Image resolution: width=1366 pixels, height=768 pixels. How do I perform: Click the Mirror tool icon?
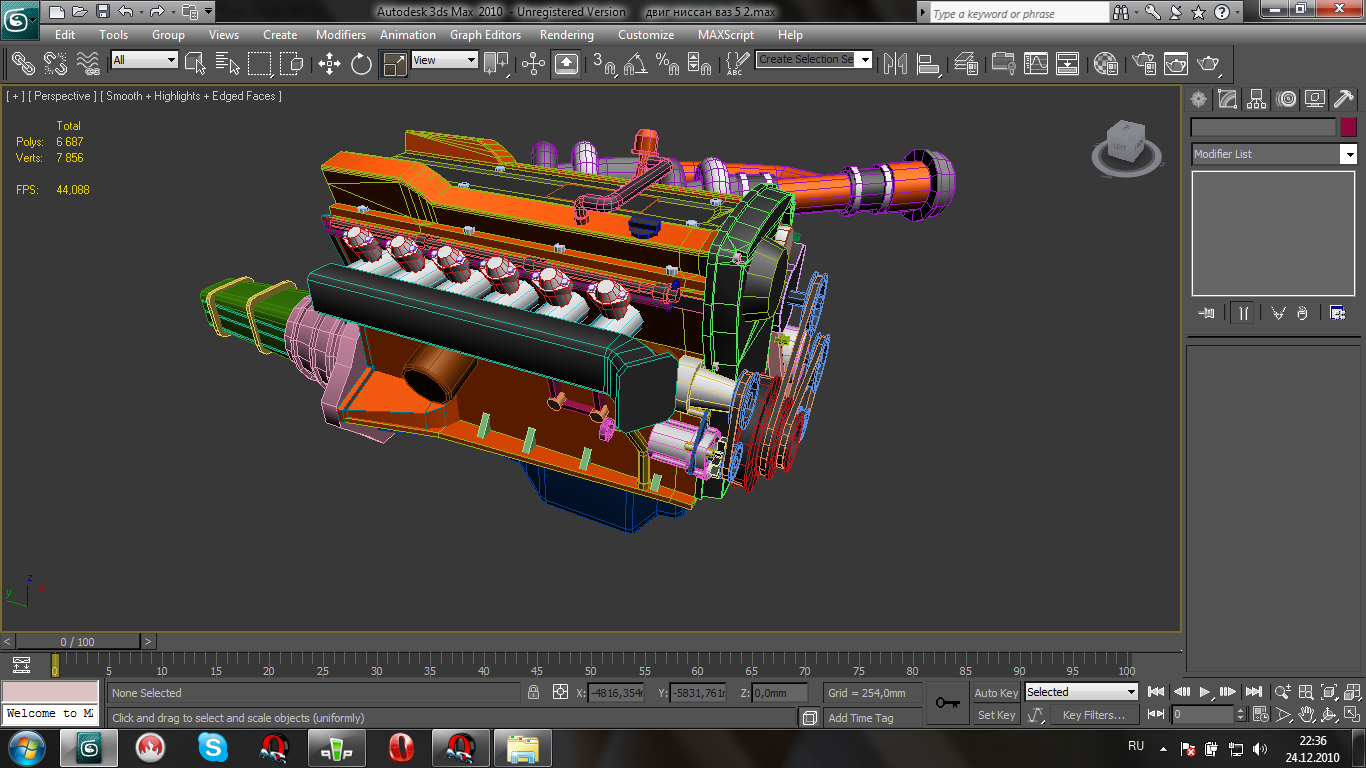(894, 64)
